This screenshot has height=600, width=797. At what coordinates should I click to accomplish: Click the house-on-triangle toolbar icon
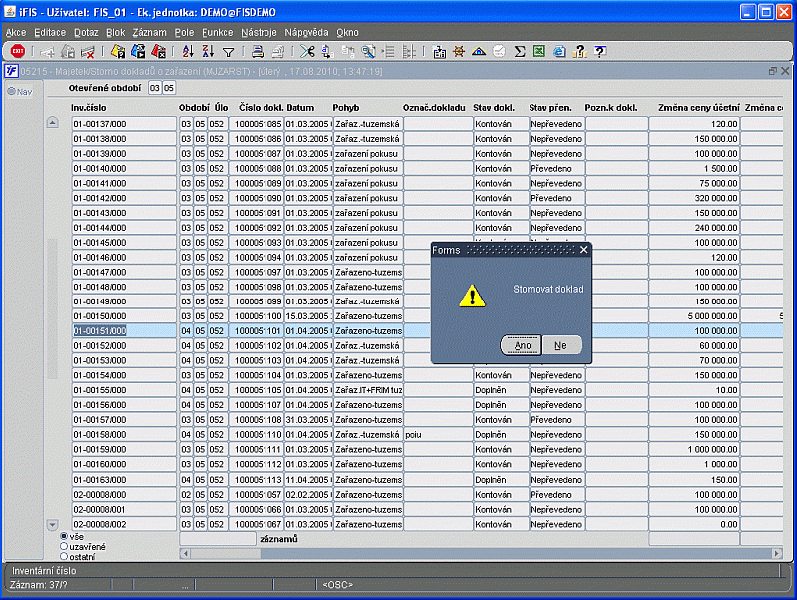(x=479, y=51)
